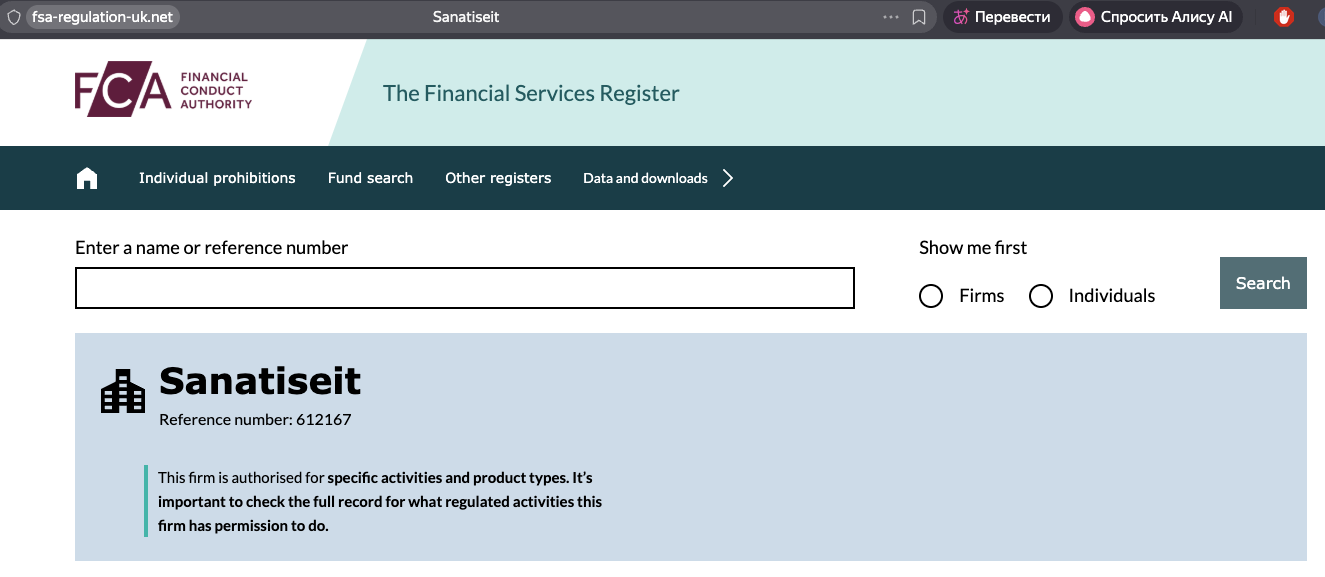Screen dimensions: 1325x577
Task: Open Fund search menu item
Action: point(370,178)
